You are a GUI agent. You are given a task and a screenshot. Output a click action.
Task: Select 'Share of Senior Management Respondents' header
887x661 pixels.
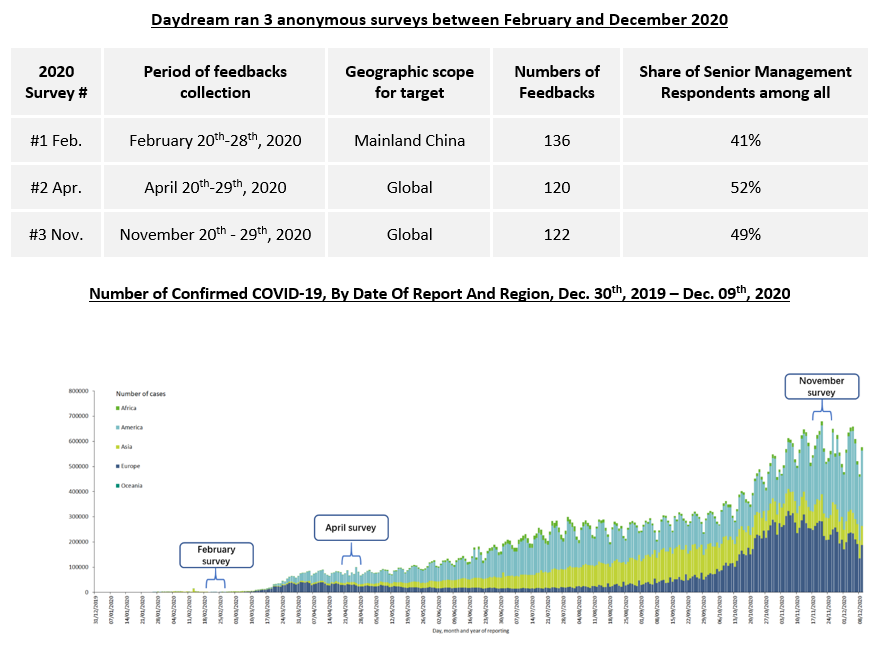coord(745,82)
